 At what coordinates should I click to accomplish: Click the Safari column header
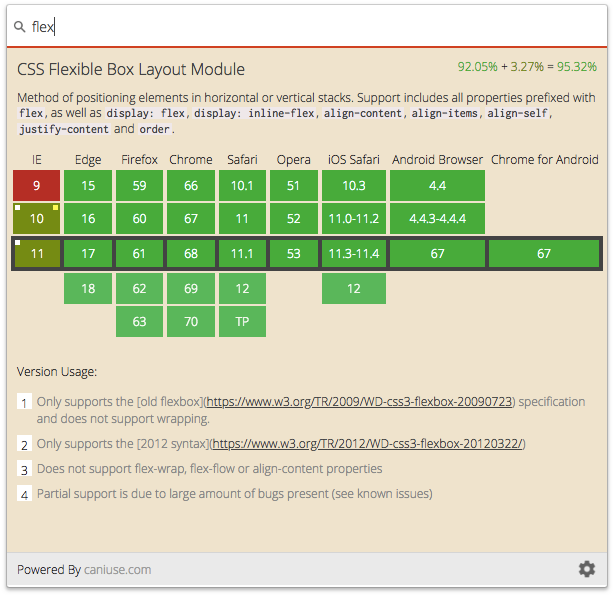coord(242,159)
